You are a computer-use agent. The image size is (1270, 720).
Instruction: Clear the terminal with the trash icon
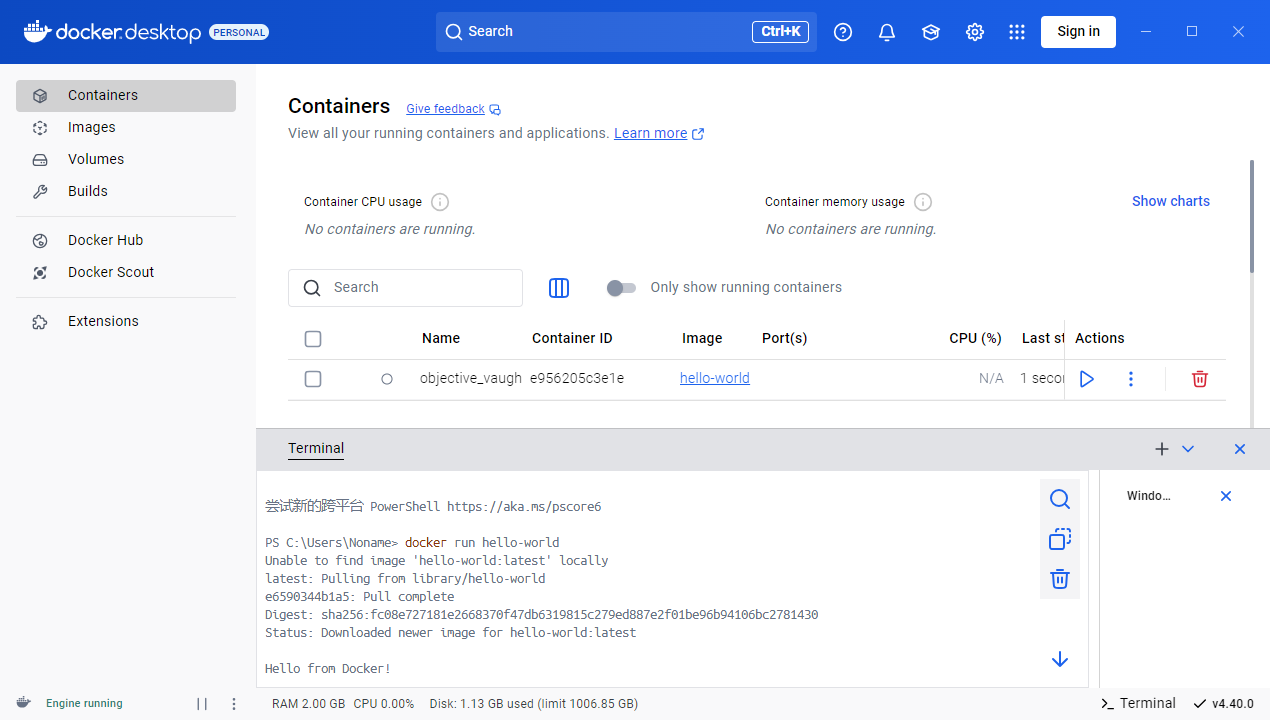(1060, 579)
